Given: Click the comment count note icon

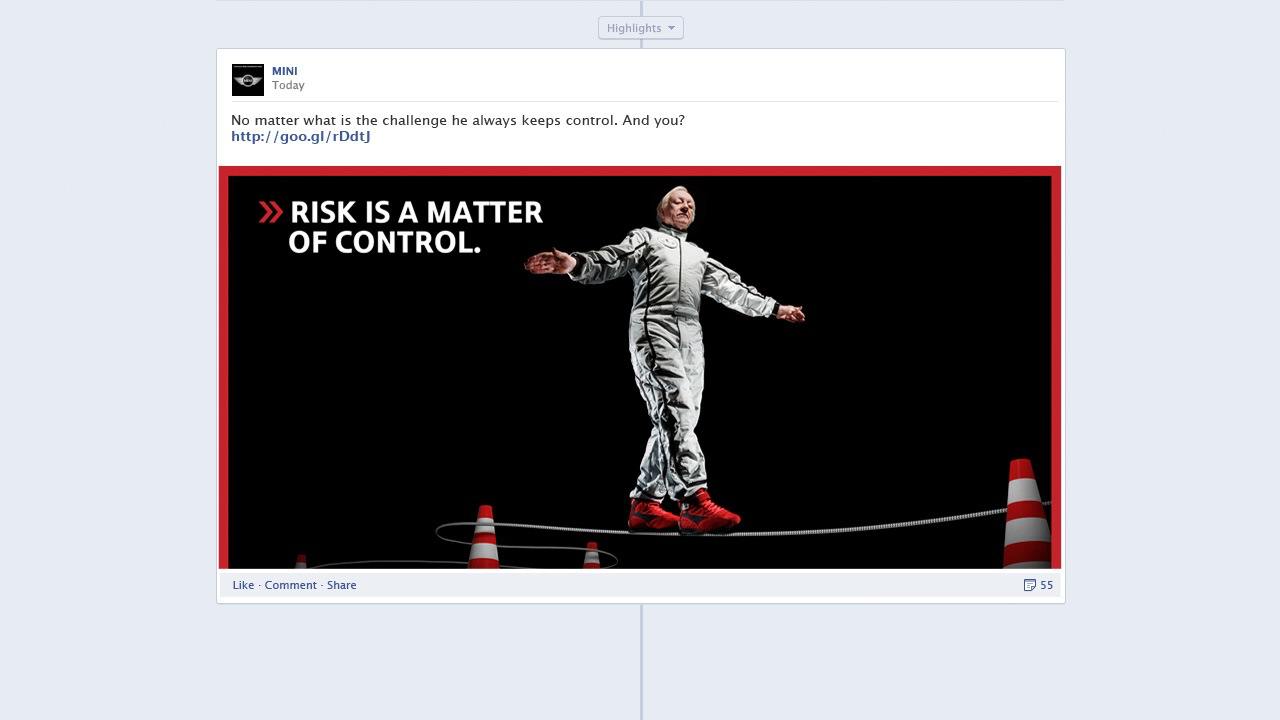Looking at the screenshot, I should tap(1029, 585).
